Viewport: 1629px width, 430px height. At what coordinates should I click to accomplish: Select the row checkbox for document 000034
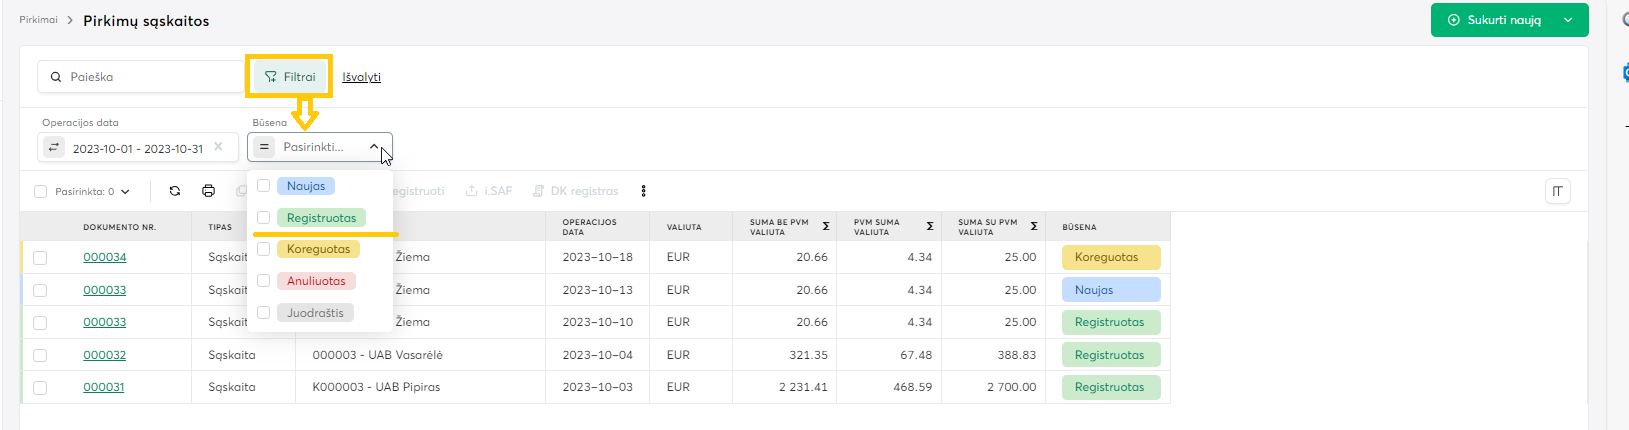pyautogui.click(x=40, y=258)
